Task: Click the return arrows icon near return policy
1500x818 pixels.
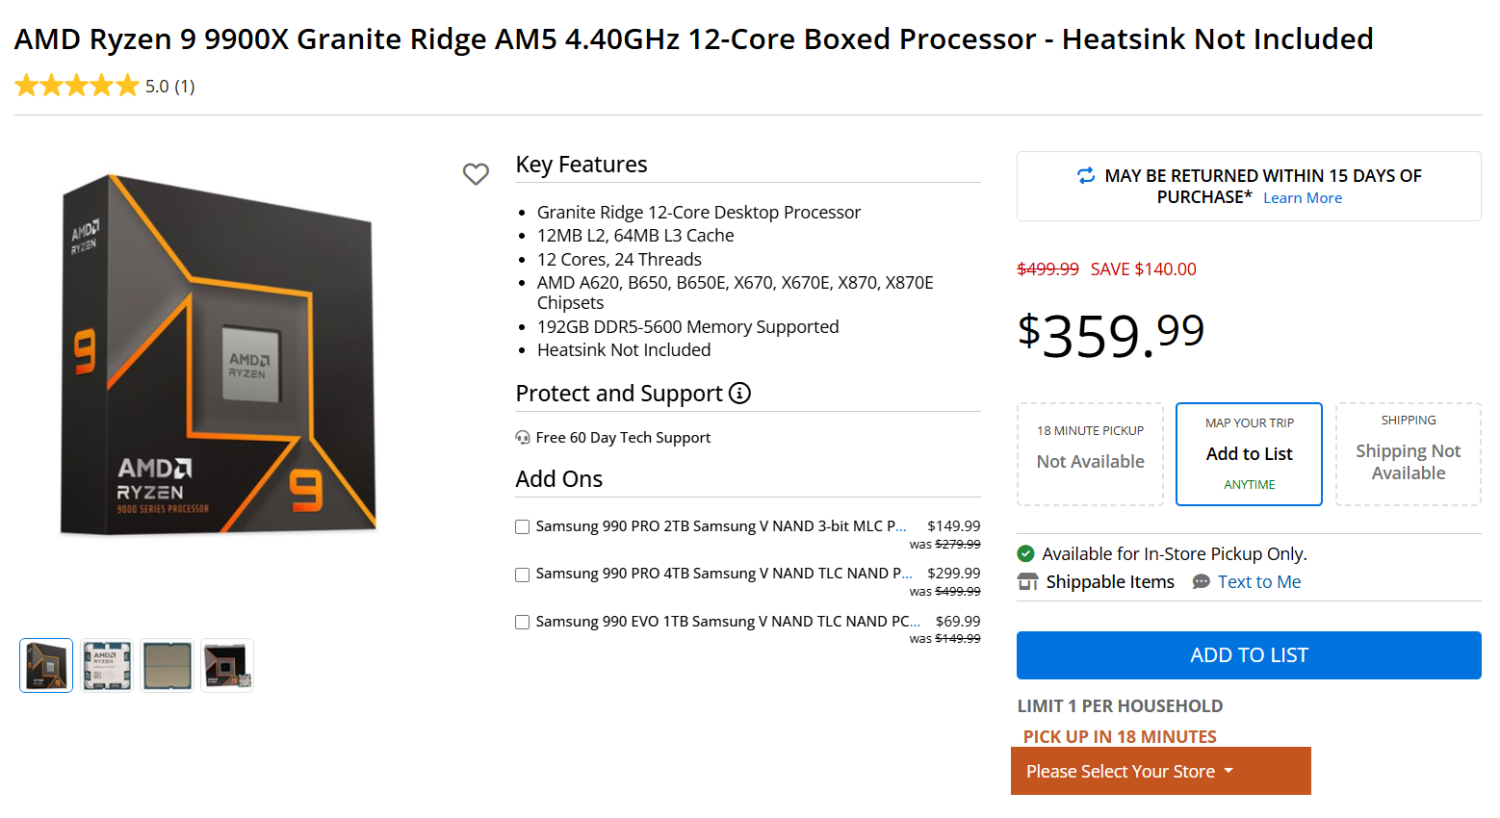Action: coord(1086,175)
